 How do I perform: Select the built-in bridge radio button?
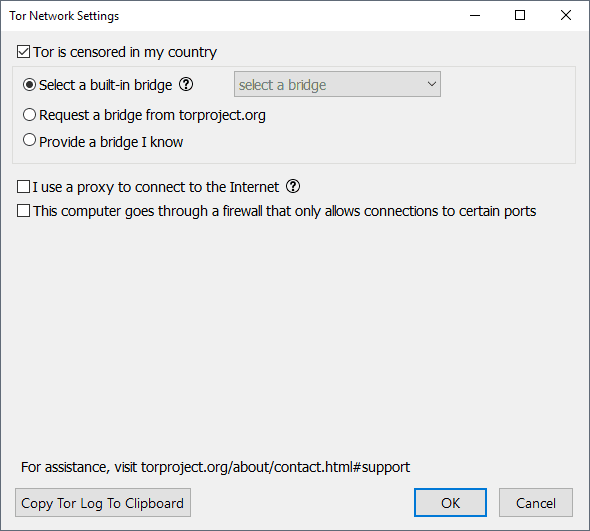coord(29,85)
